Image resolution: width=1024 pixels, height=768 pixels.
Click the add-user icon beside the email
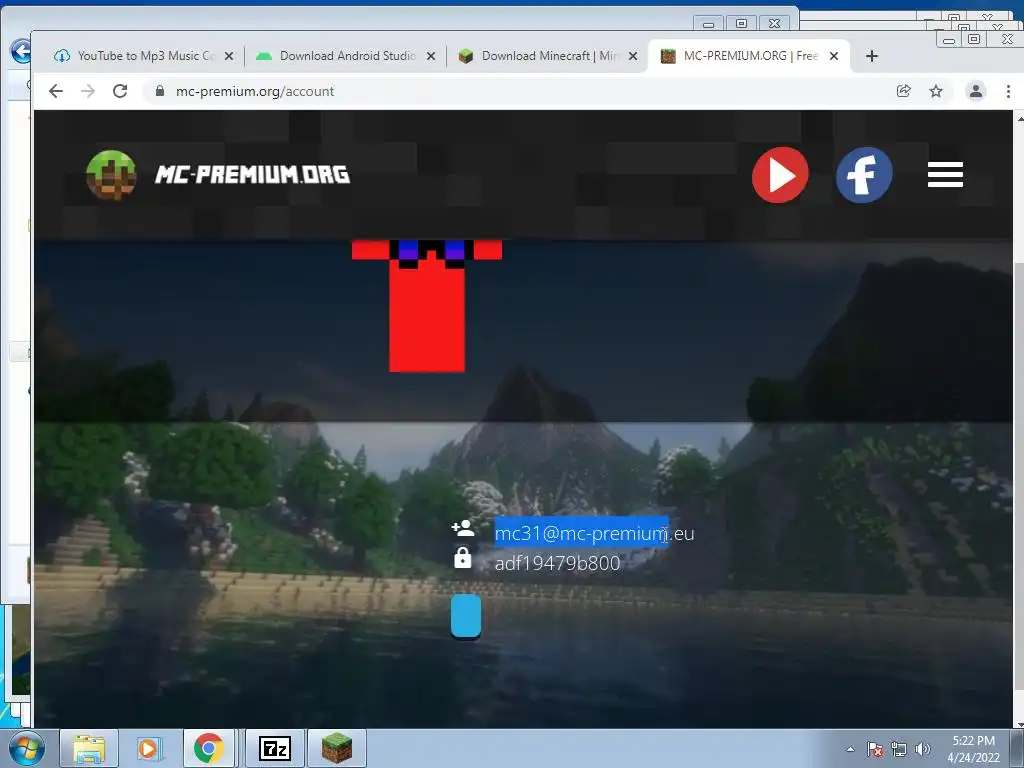point(463,528)
